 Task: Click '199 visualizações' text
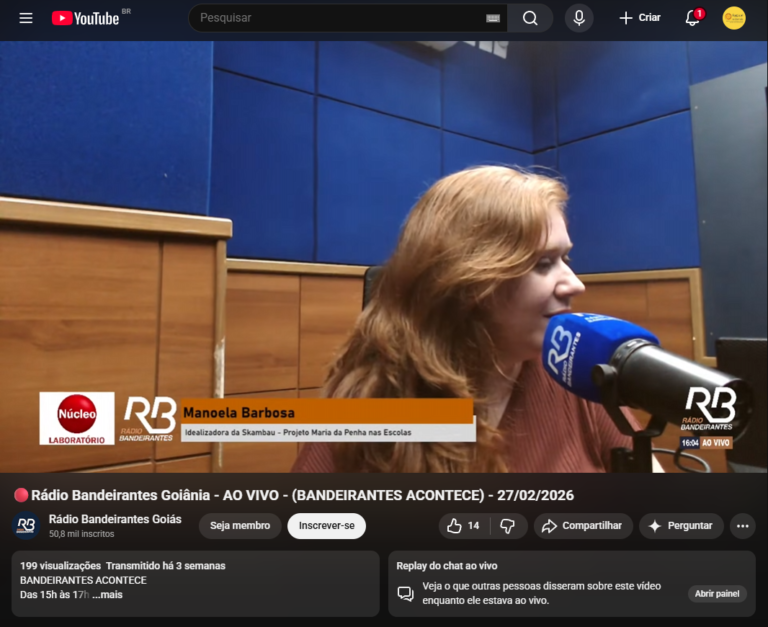coord(60,566)
